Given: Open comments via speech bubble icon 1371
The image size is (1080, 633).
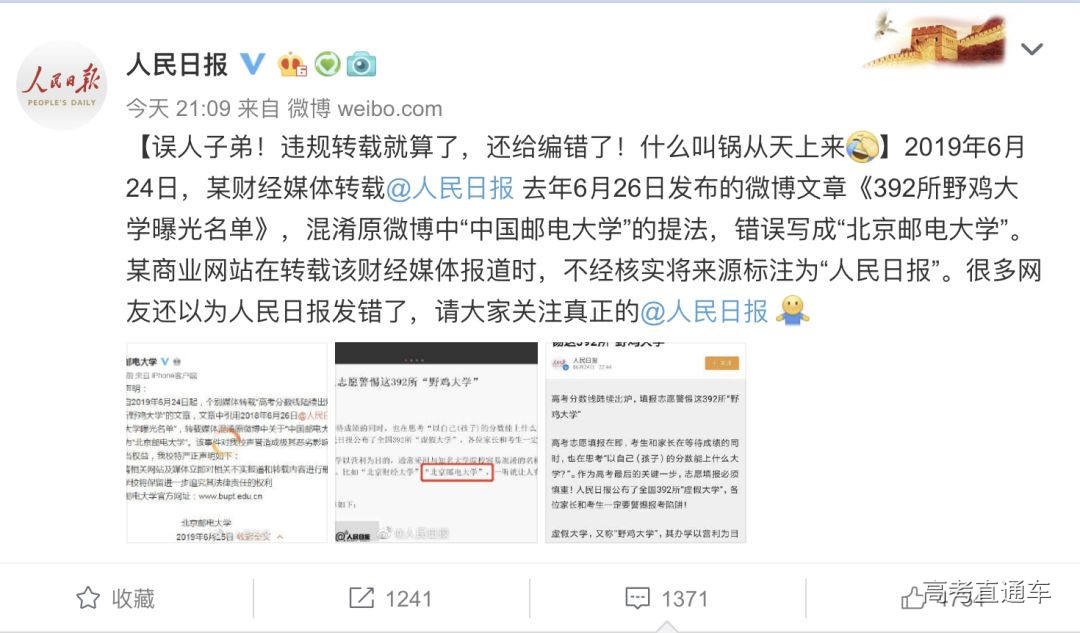Looking at the screenshot, I should pos(637,598).
